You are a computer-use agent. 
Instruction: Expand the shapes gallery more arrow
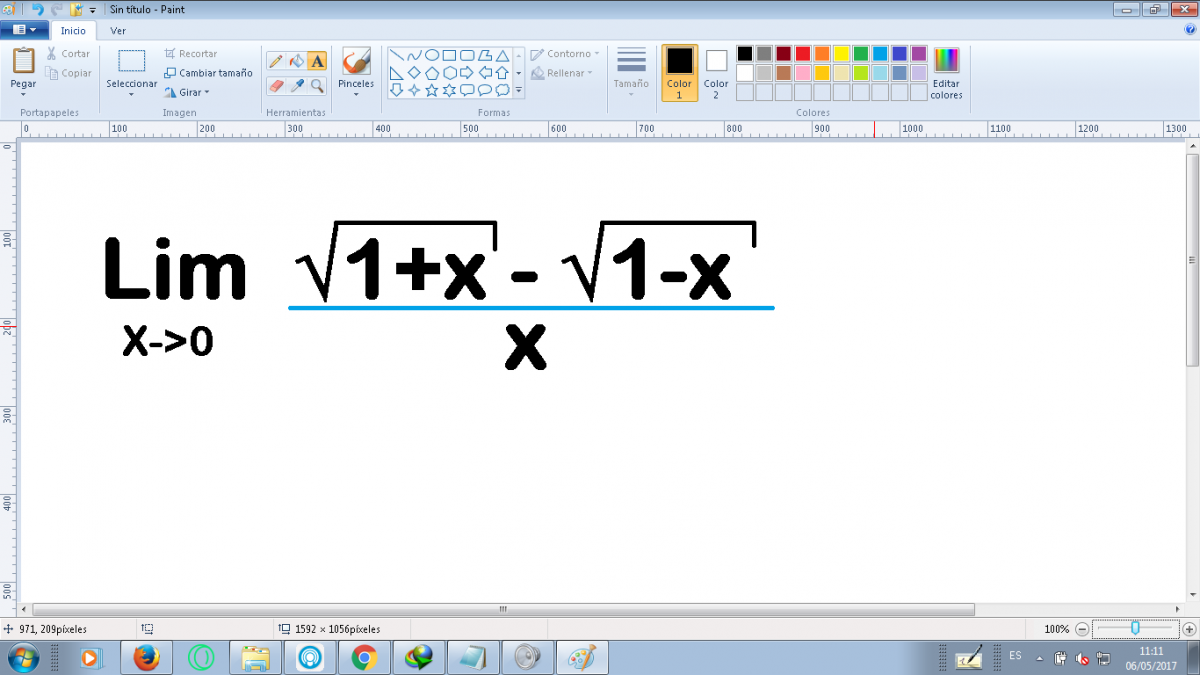519,90
